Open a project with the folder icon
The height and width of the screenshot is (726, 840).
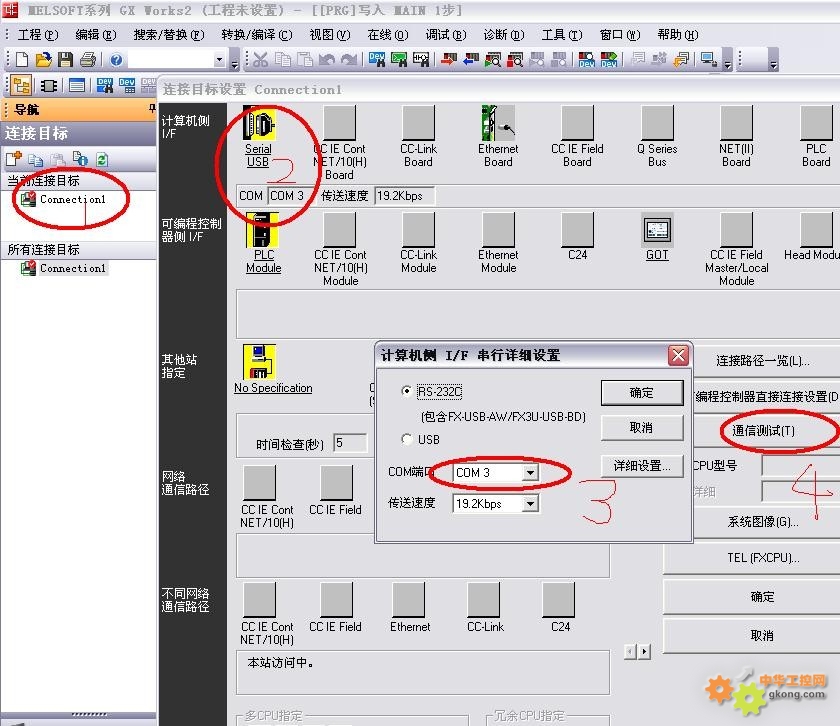43,59
